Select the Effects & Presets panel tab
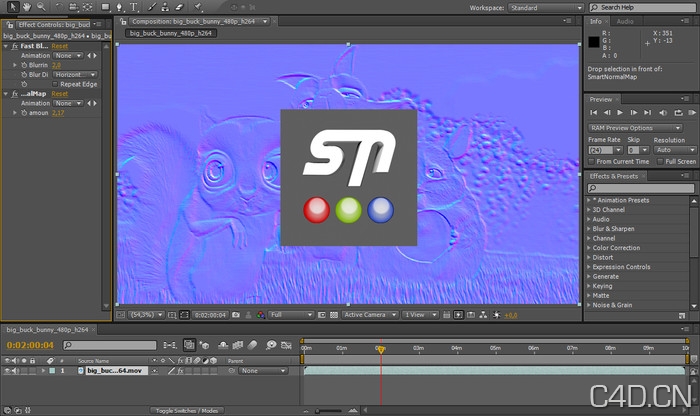 click(x=613, y=176)
